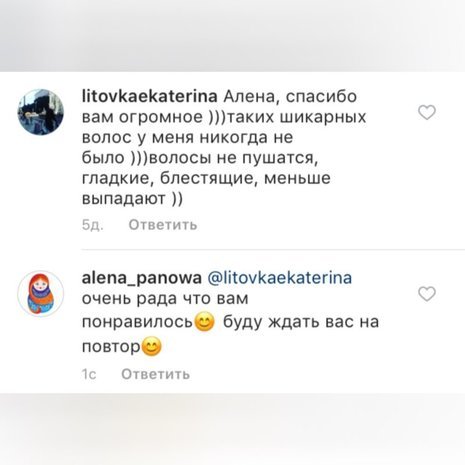Screen dimensions: 465x465
Task: Click the 5д. timestamp
Action: coord(93,225)
